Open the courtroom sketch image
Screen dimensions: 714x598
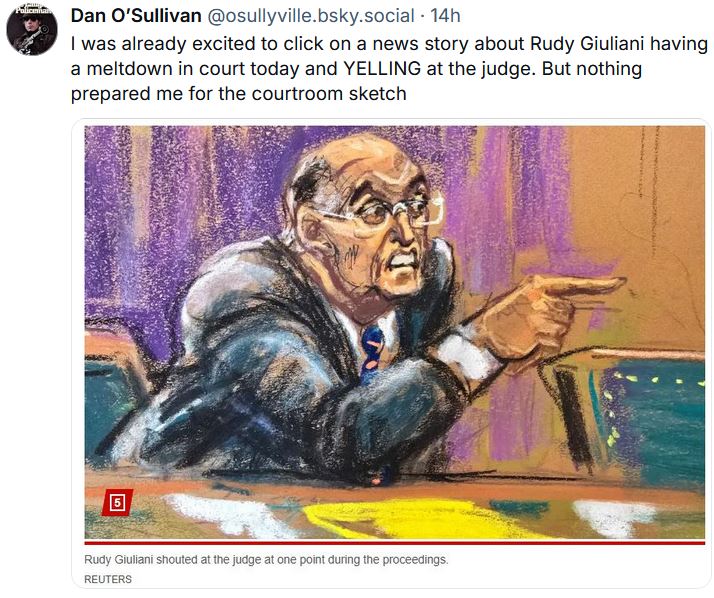coord(395,332)
